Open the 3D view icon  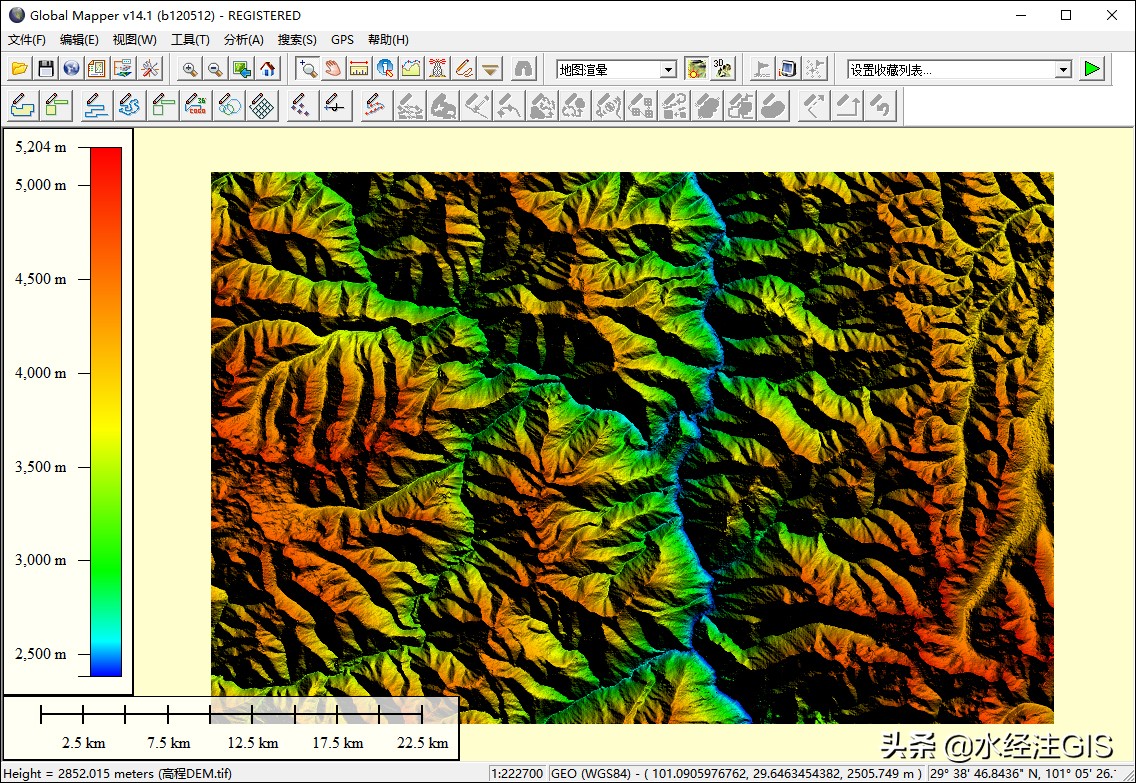pos(722,69)
